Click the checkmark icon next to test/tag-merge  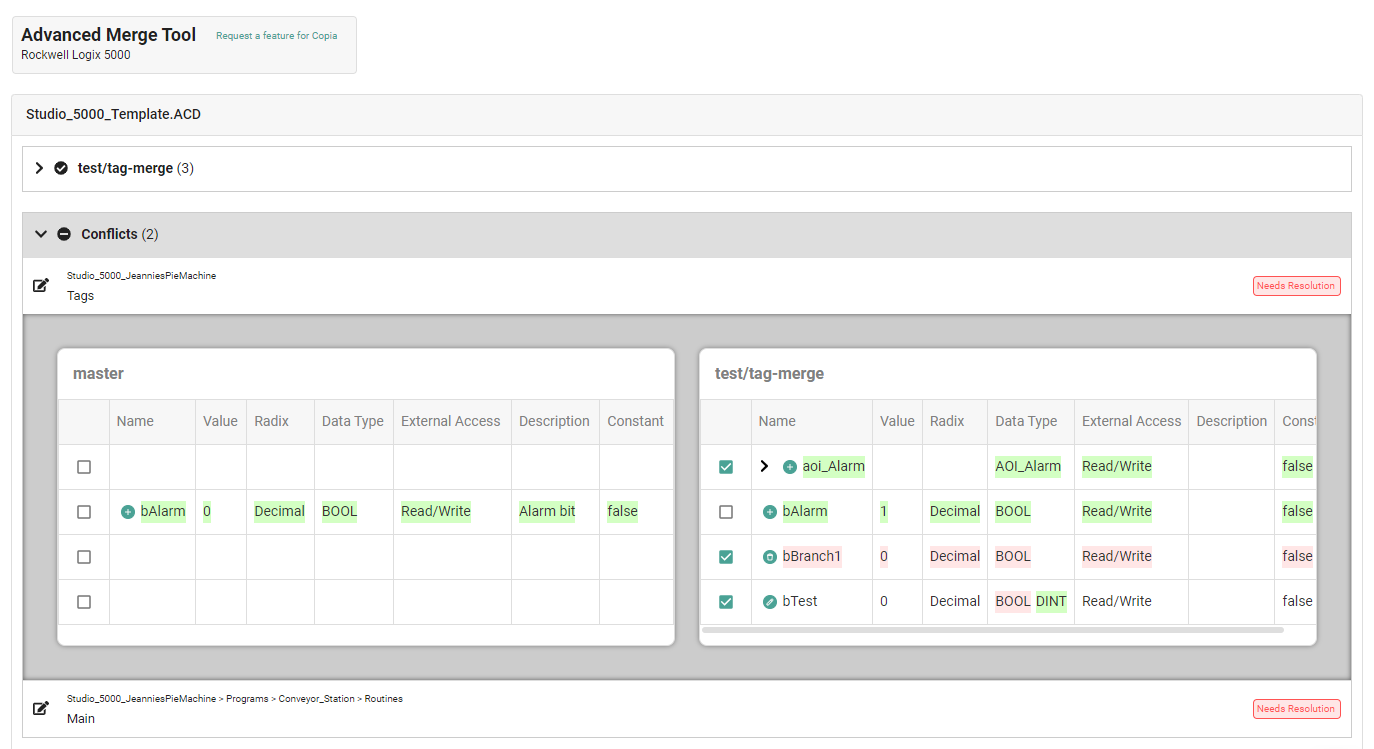click(x=61, y=168)
